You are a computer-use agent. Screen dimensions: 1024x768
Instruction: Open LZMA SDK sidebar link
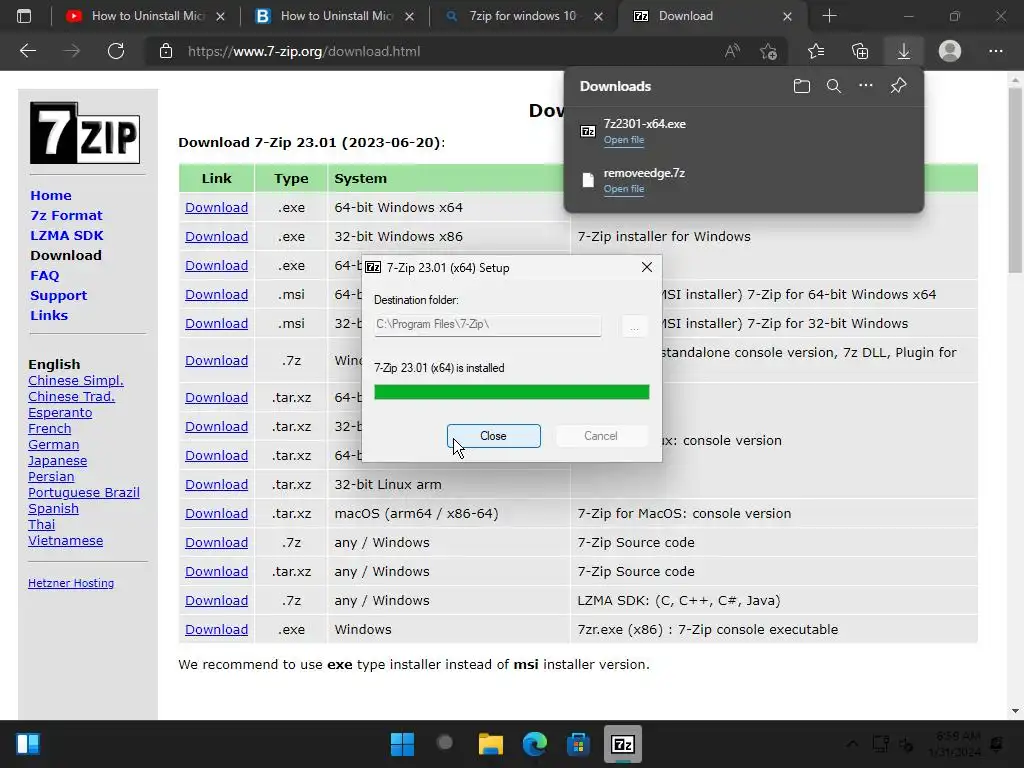[67, 235]
